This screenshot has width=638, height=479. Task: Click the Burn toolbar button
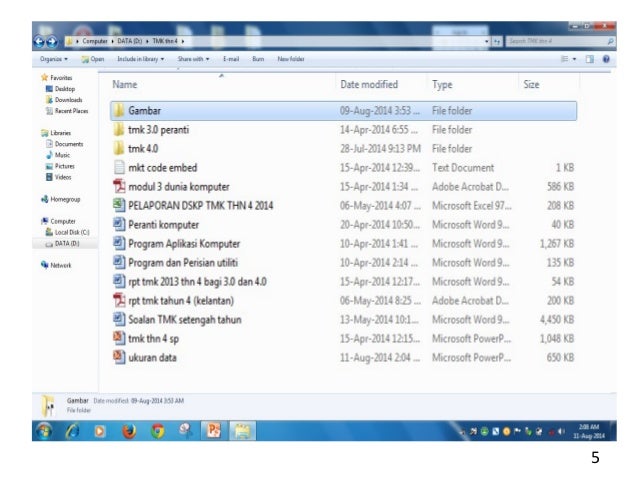(258, 58)
